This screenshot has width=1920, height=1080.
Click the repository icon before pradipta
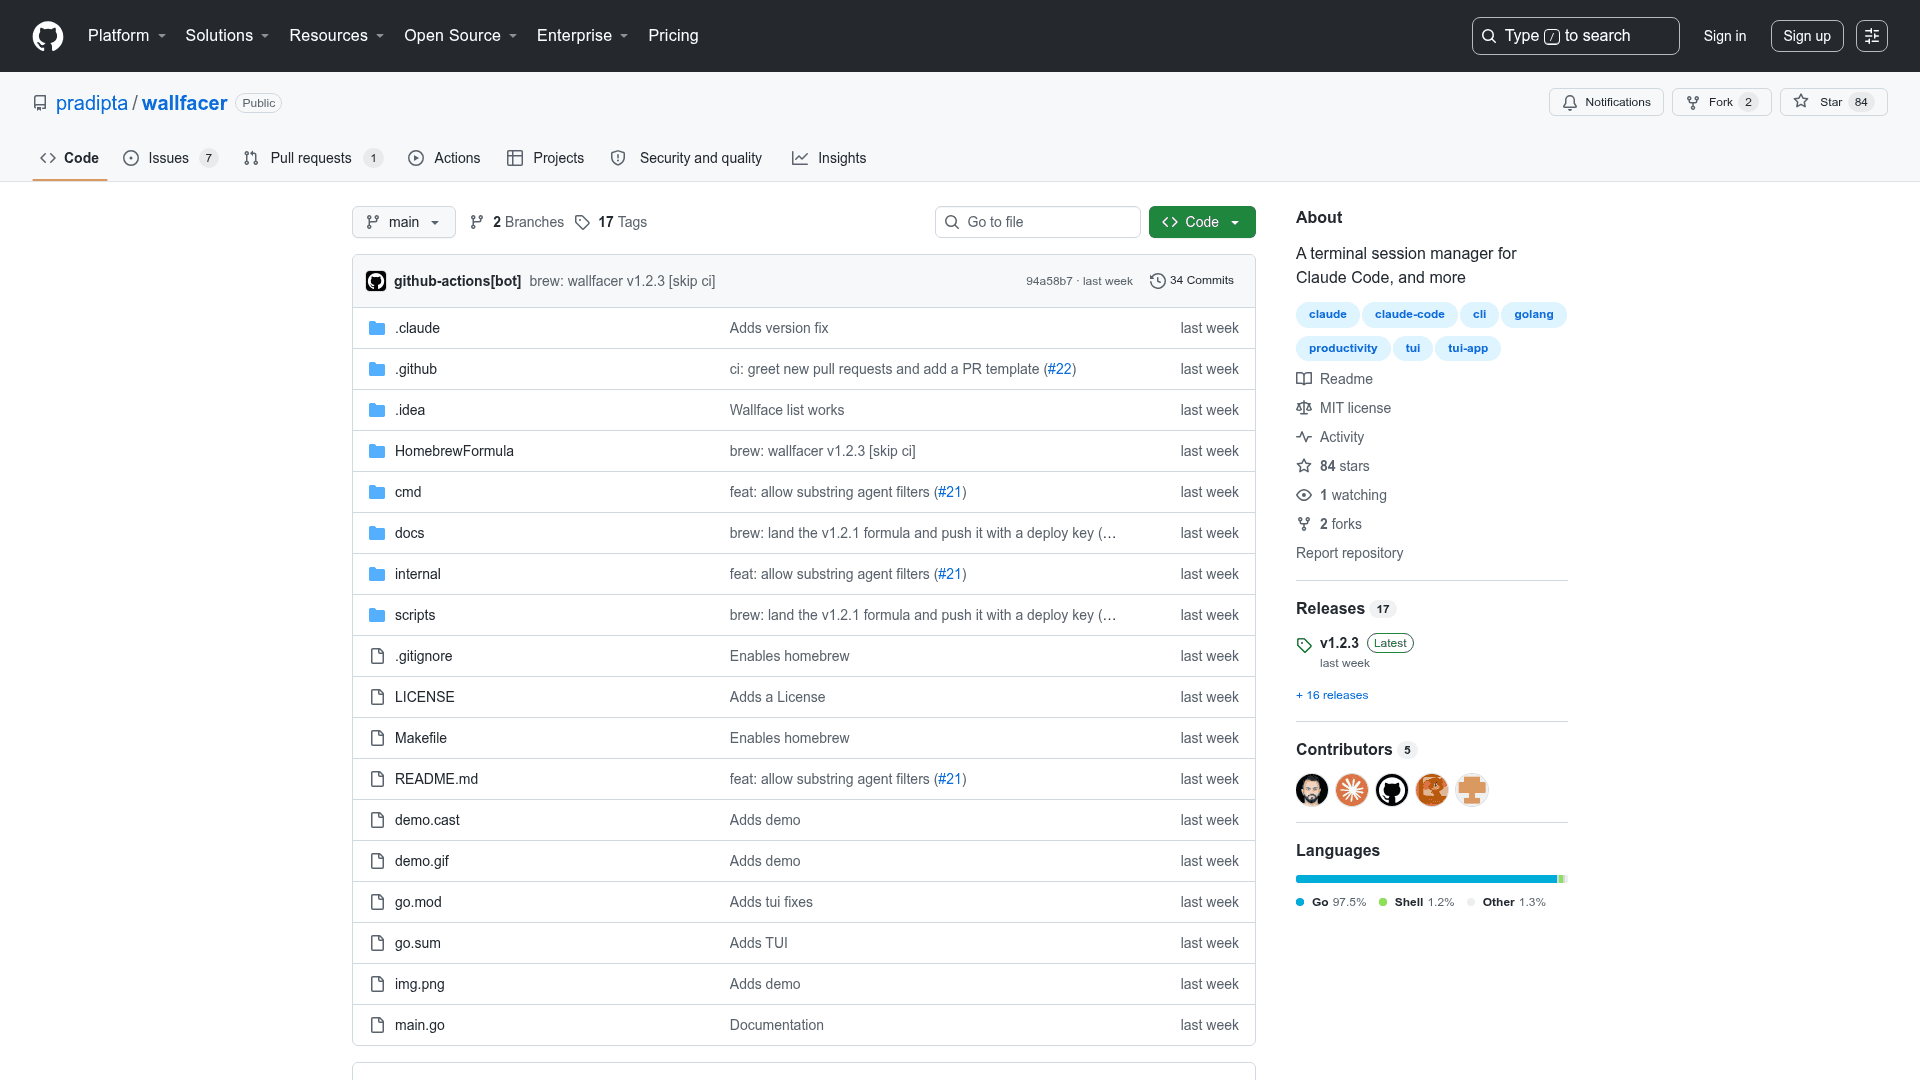40,103
